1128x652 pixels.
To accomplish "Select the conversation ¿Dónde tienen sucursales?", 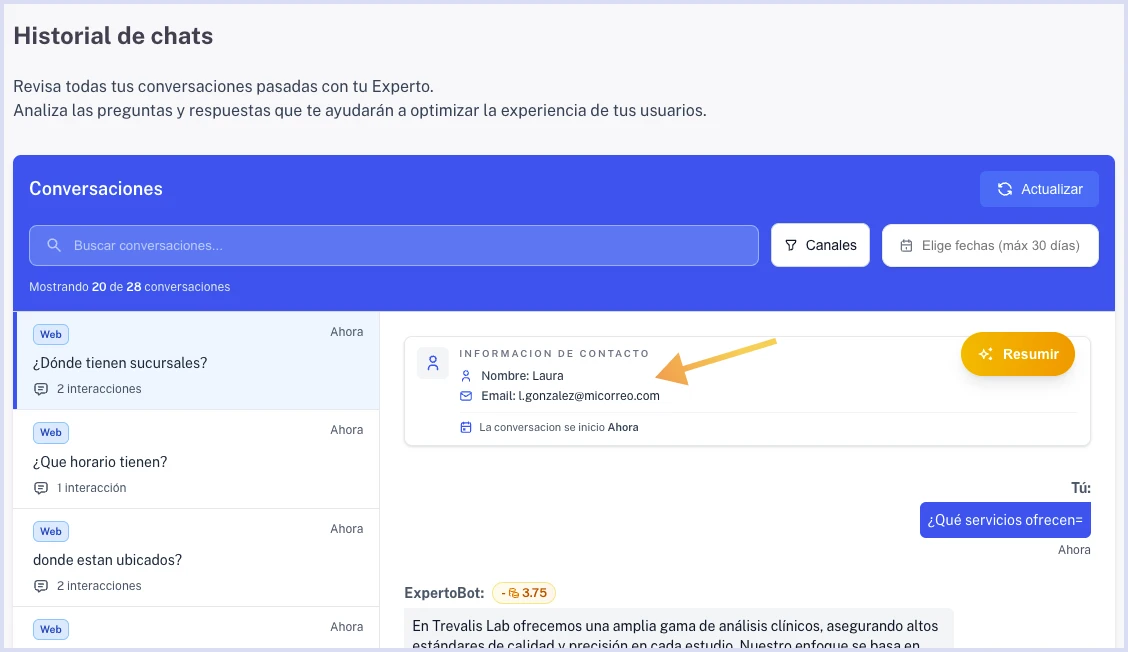I will tap(196, 361).
